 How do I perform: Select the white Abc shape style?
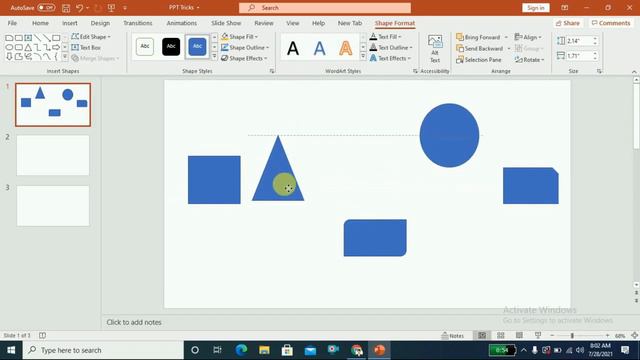click(145, 47)
